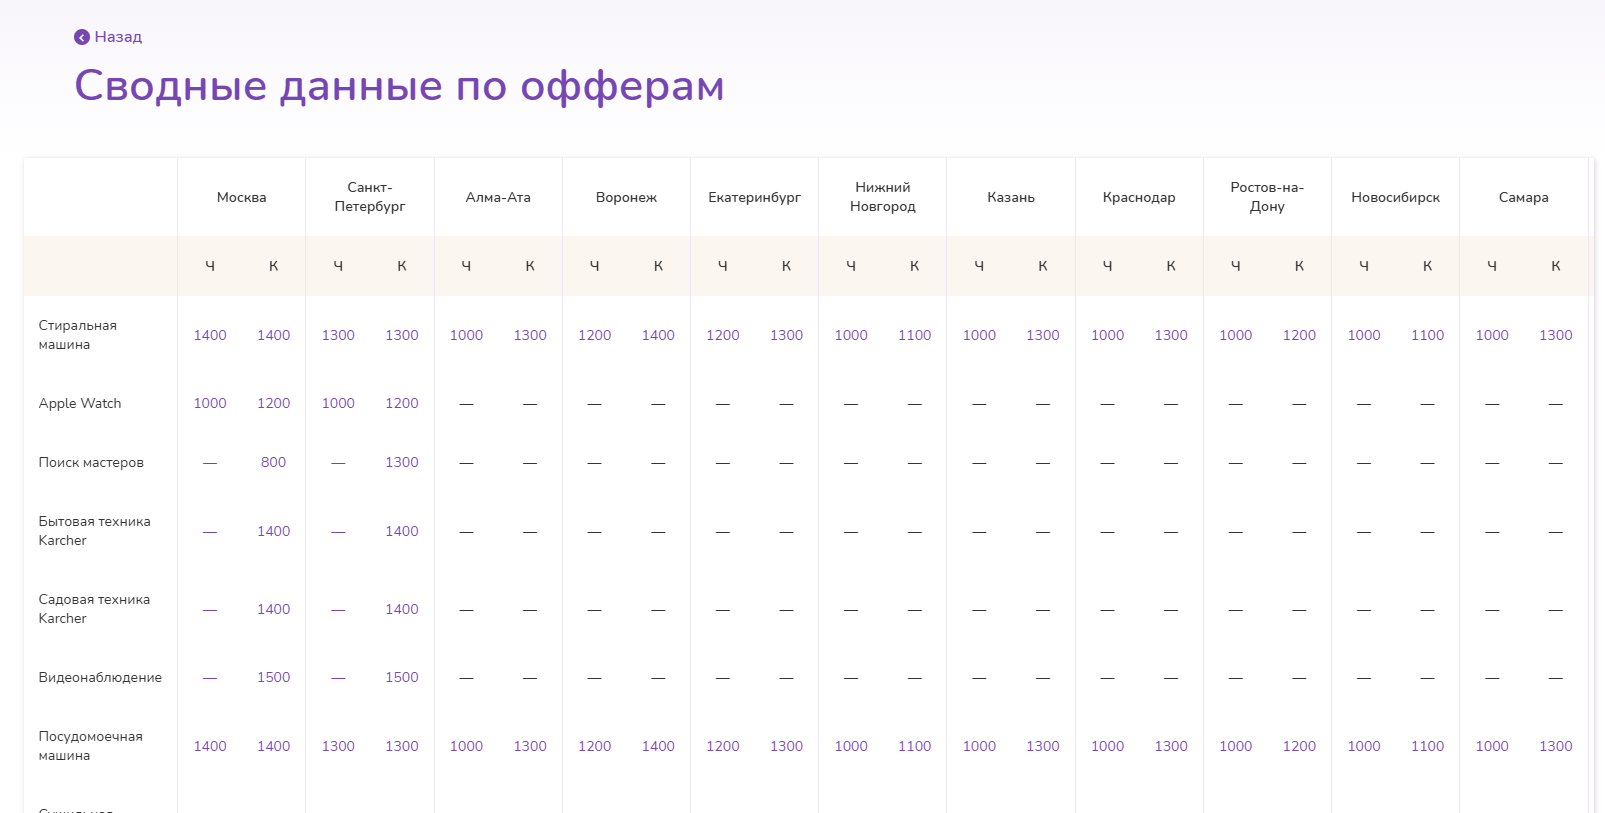1605x813 pixels.
Task: Click Бытовая техника Karcher Москва К value 1400
Action: [274, 531]
